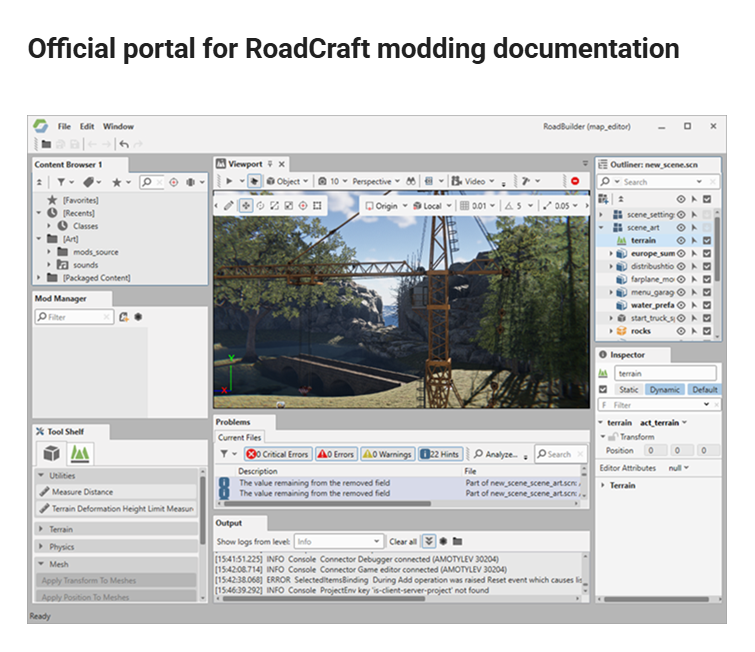Click the add object icon in Outliner
The height and width of the screenshot is (652, 755).
click(603, 198)
